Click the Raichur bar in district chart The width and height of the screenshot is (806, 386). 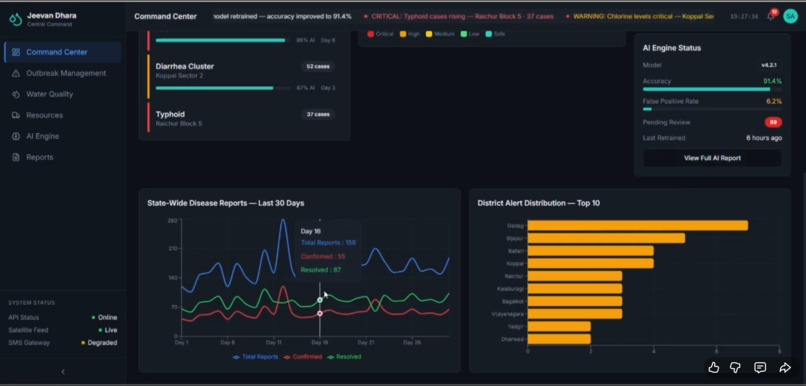575,276
